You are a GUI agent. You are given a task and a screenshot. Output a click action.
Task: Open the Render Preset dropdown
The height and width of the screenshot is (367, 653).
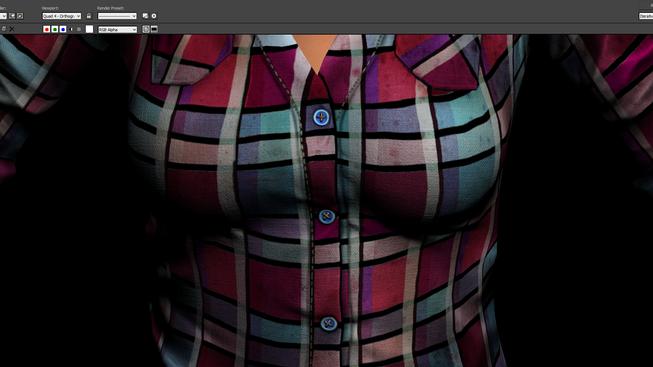tap(117, 16)
